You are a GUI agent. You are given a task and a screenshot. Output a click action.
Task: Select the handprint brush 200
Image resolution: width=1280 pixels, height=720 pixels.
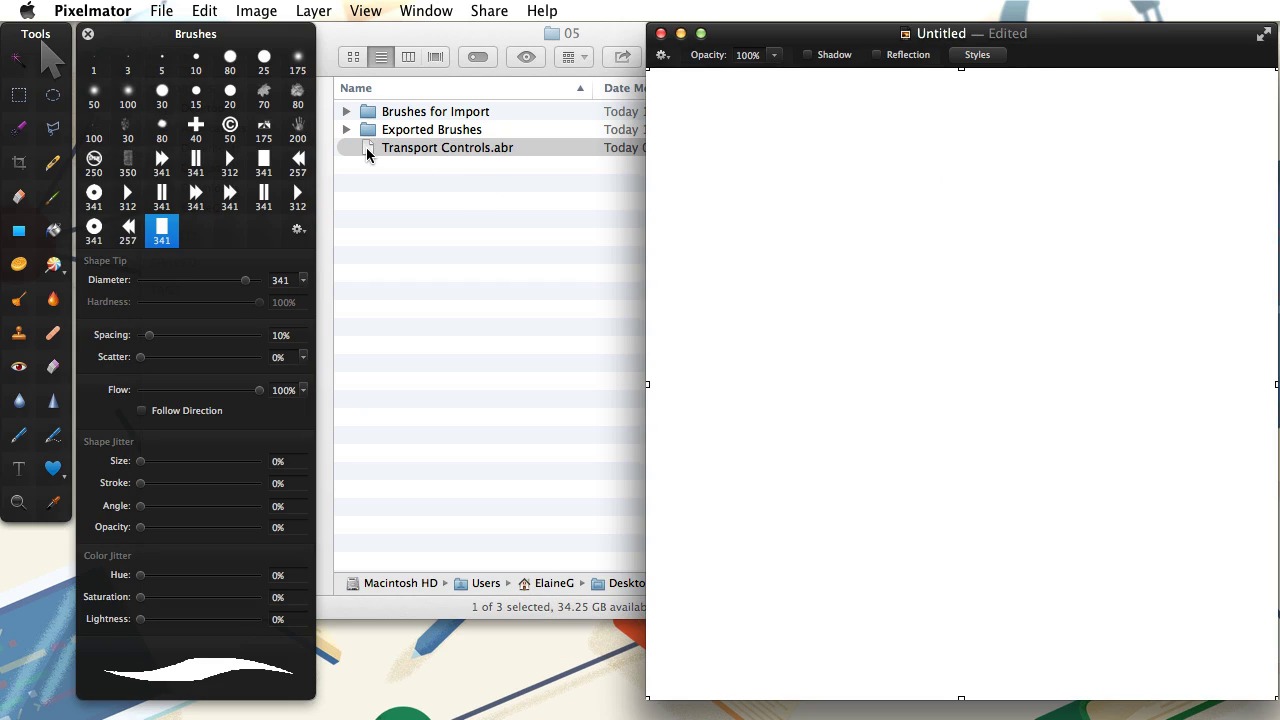pyautogui.click(x=298, y=129)
